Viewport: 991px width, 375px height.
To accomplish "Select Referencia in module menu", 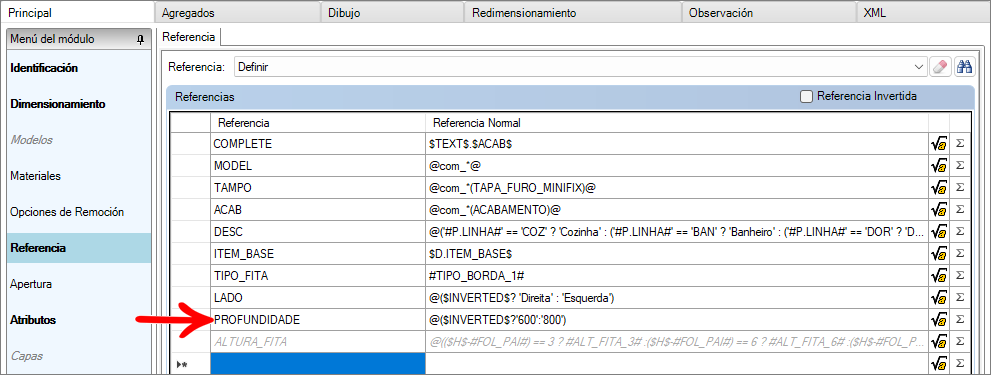I will pyautogui.click(x=78, y=248).
